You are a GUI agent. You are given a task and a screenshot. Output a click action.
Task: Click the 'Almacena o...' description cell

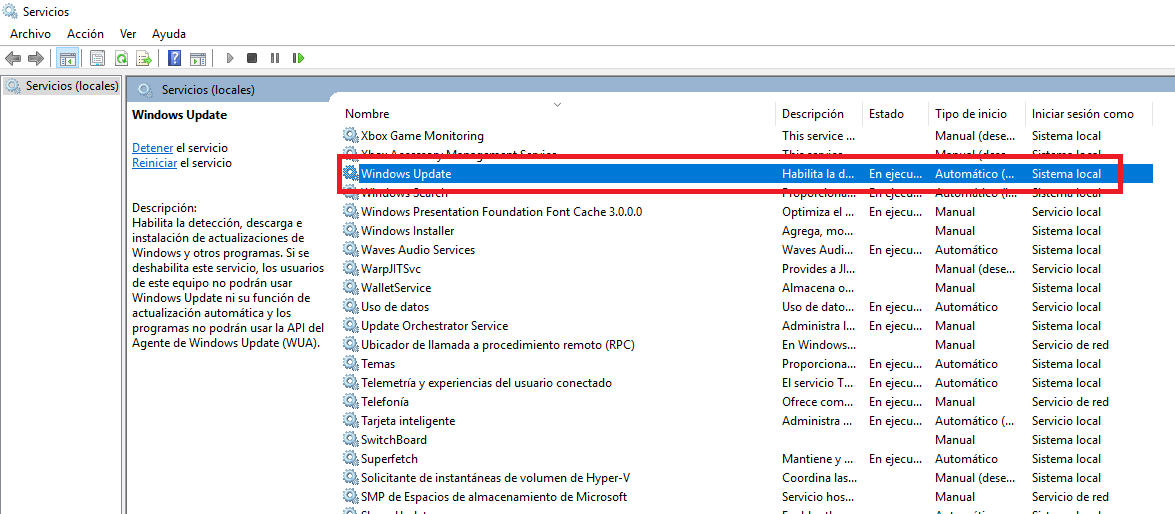click(818, 288)
